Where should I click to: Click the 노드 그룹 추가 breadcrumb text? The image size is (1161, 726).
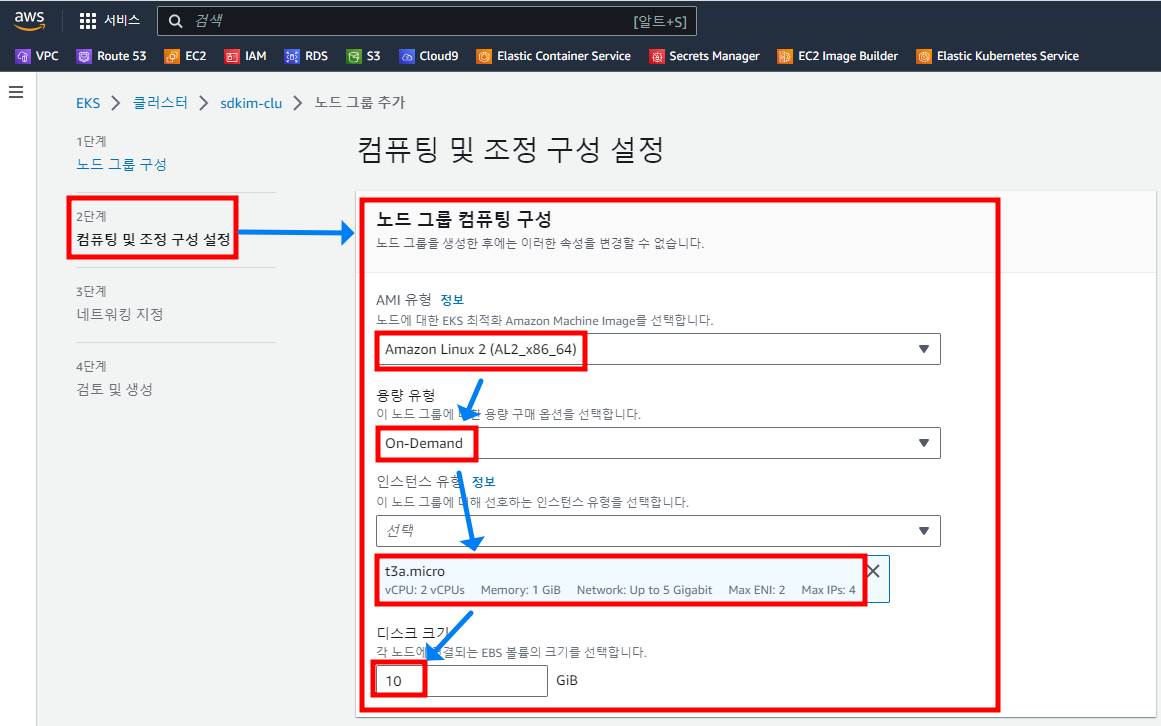(x=360, y=103)
